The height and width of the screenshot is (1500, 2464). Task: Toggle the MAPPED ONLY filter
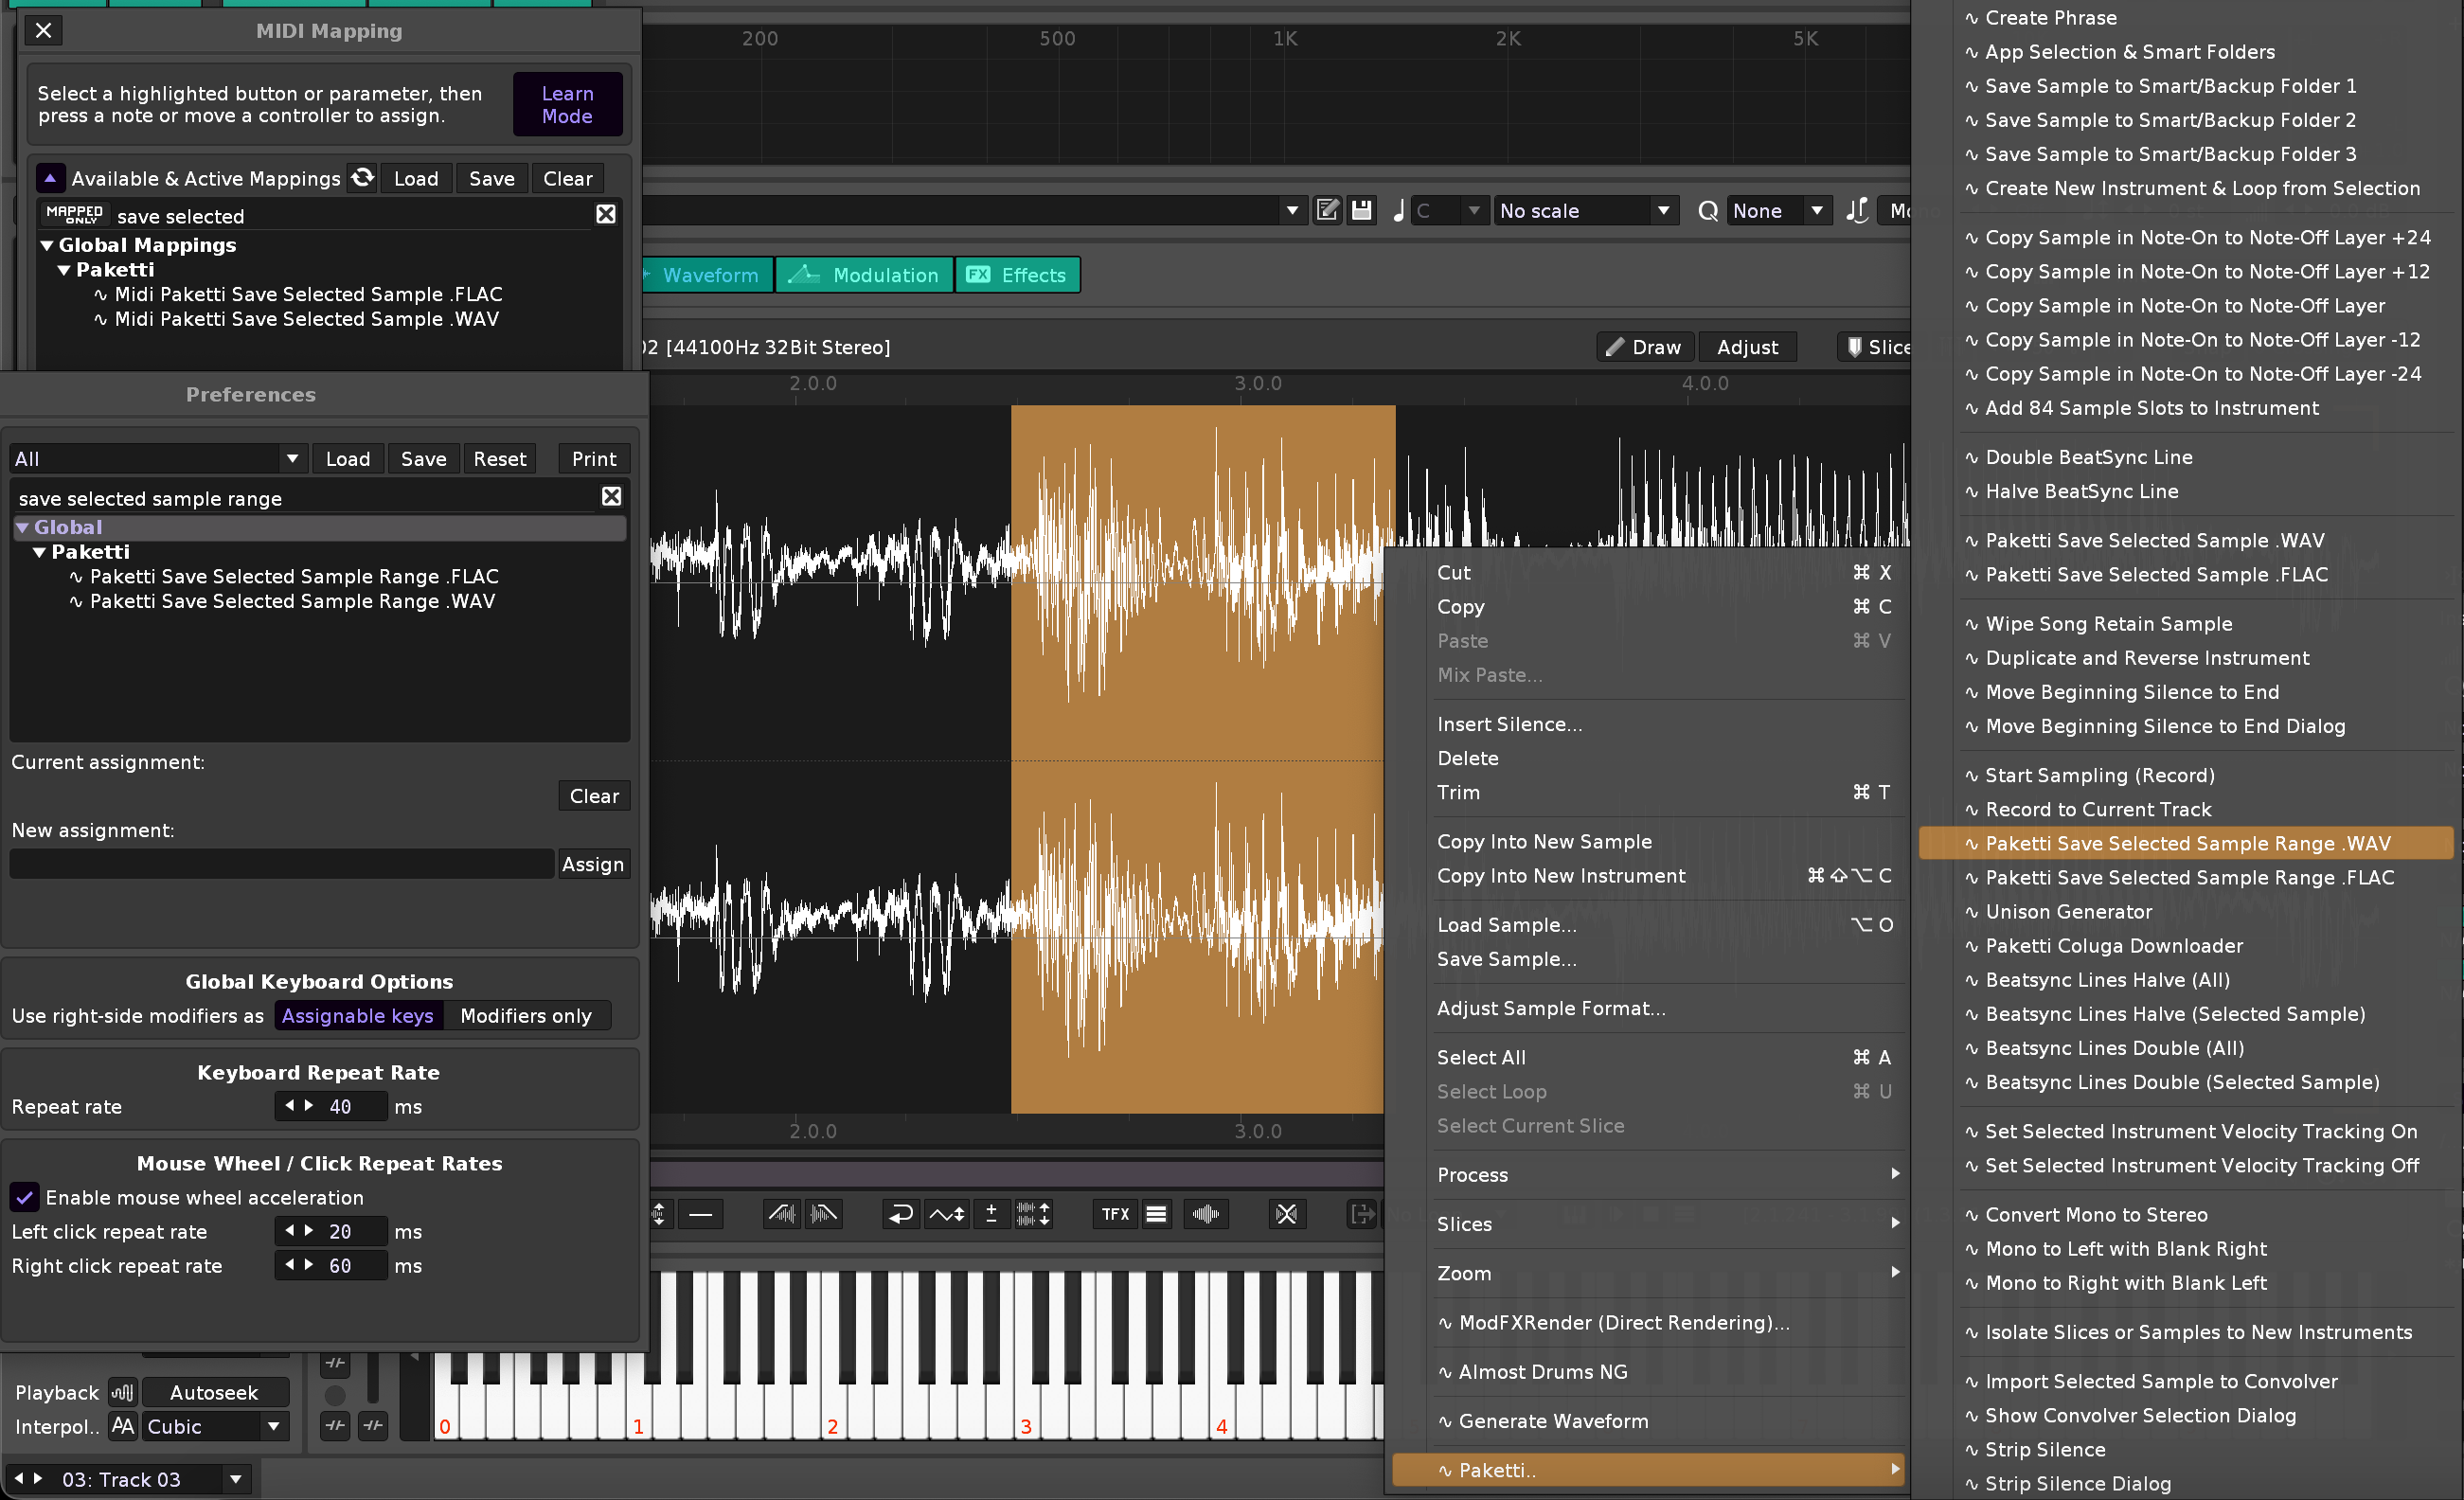[x=74, y=215]
